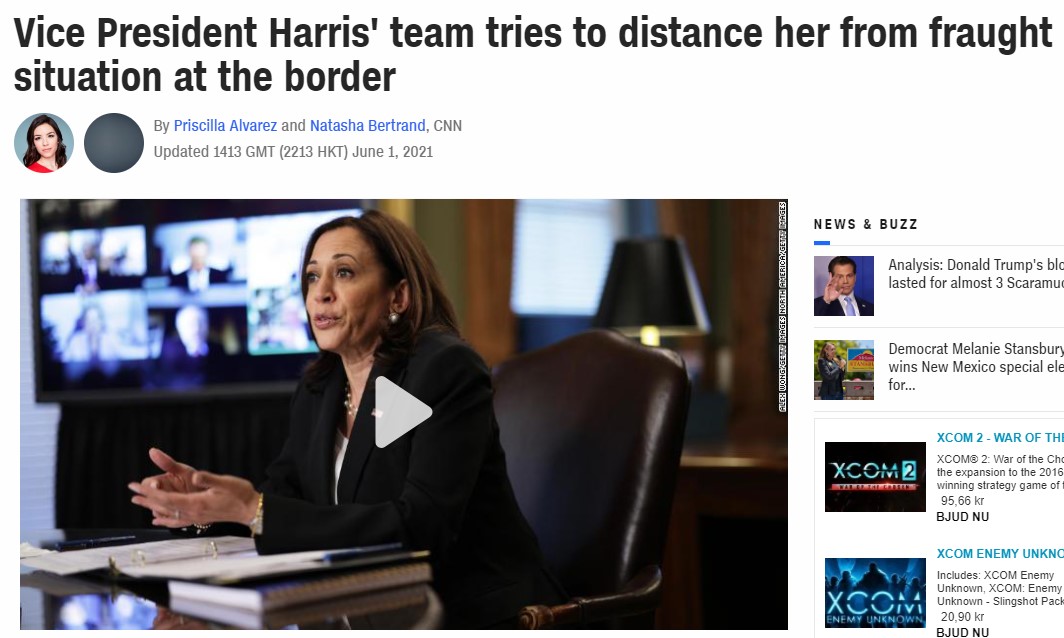Open the XCOM 2 War of the Chosen ad title
Screen dimensions: 1064x638
1000,438
